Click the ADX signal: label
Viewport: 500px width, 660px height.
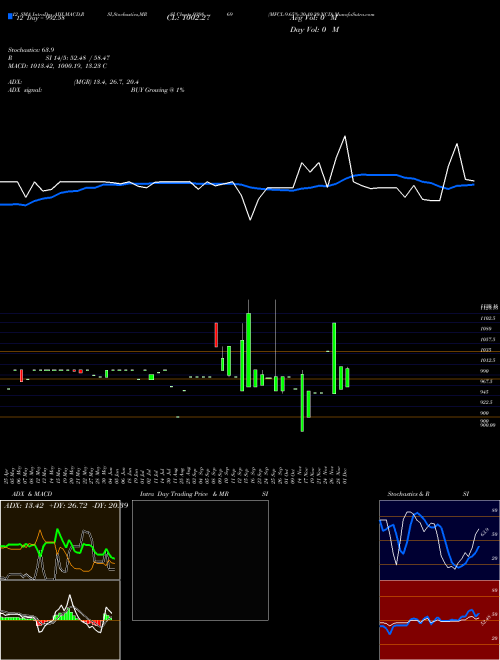click(25, 90)
